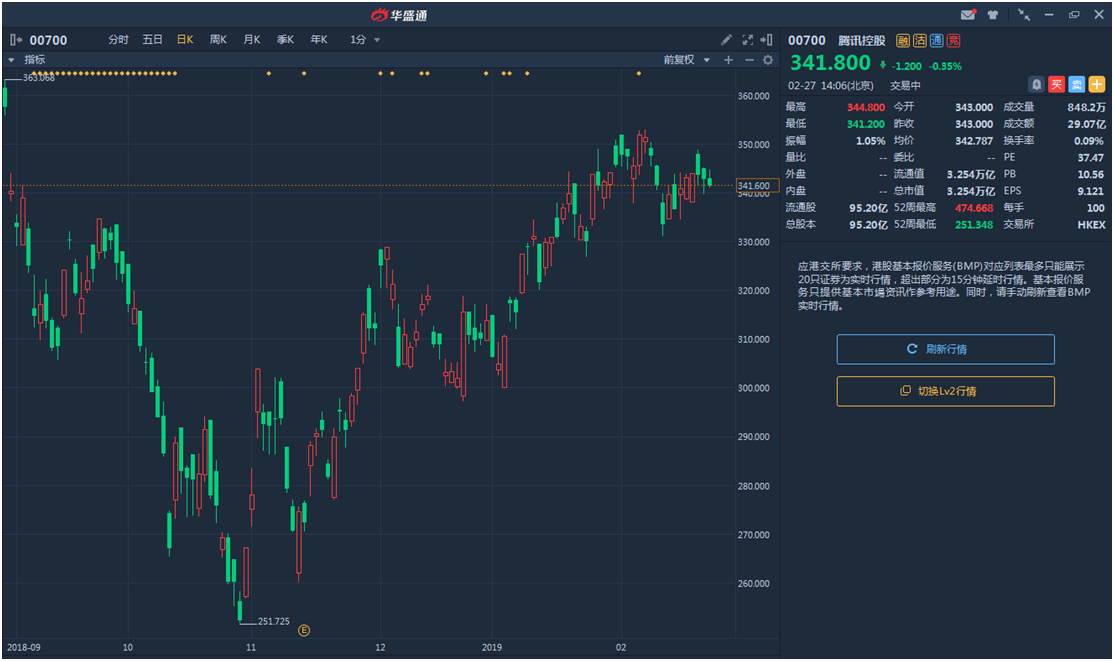Click the 切换Lv2行情 button

click(945, 391)
